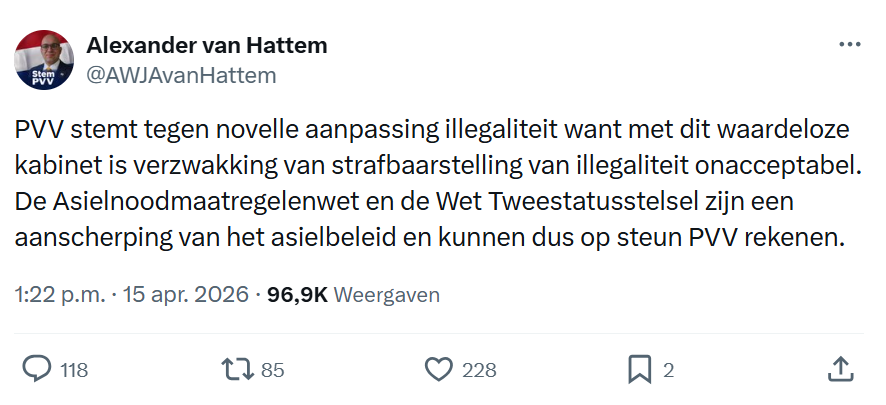View the 96,9K view count

pyautogui.click(x=297, y=295)
